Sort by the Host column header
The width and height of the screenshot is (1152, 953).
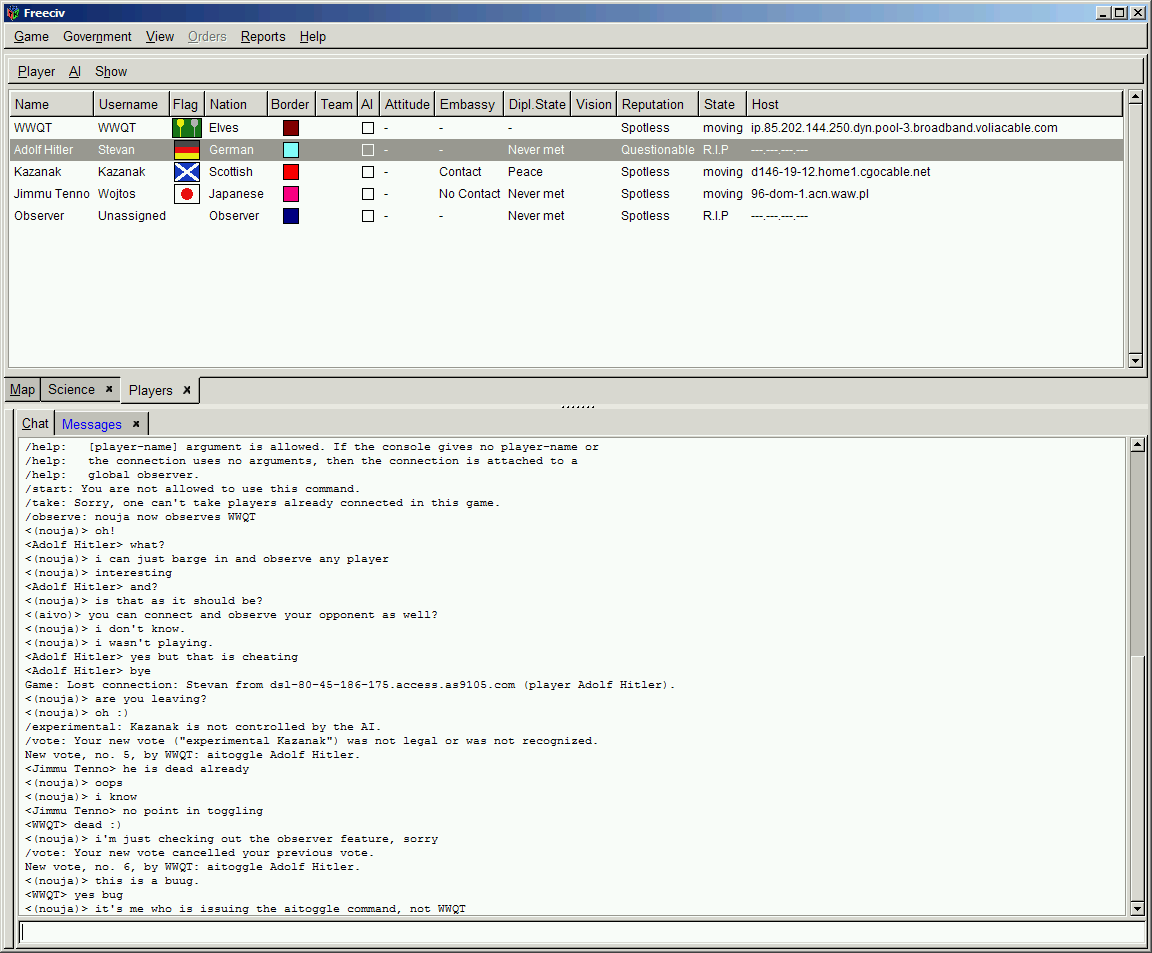[935, 104]
